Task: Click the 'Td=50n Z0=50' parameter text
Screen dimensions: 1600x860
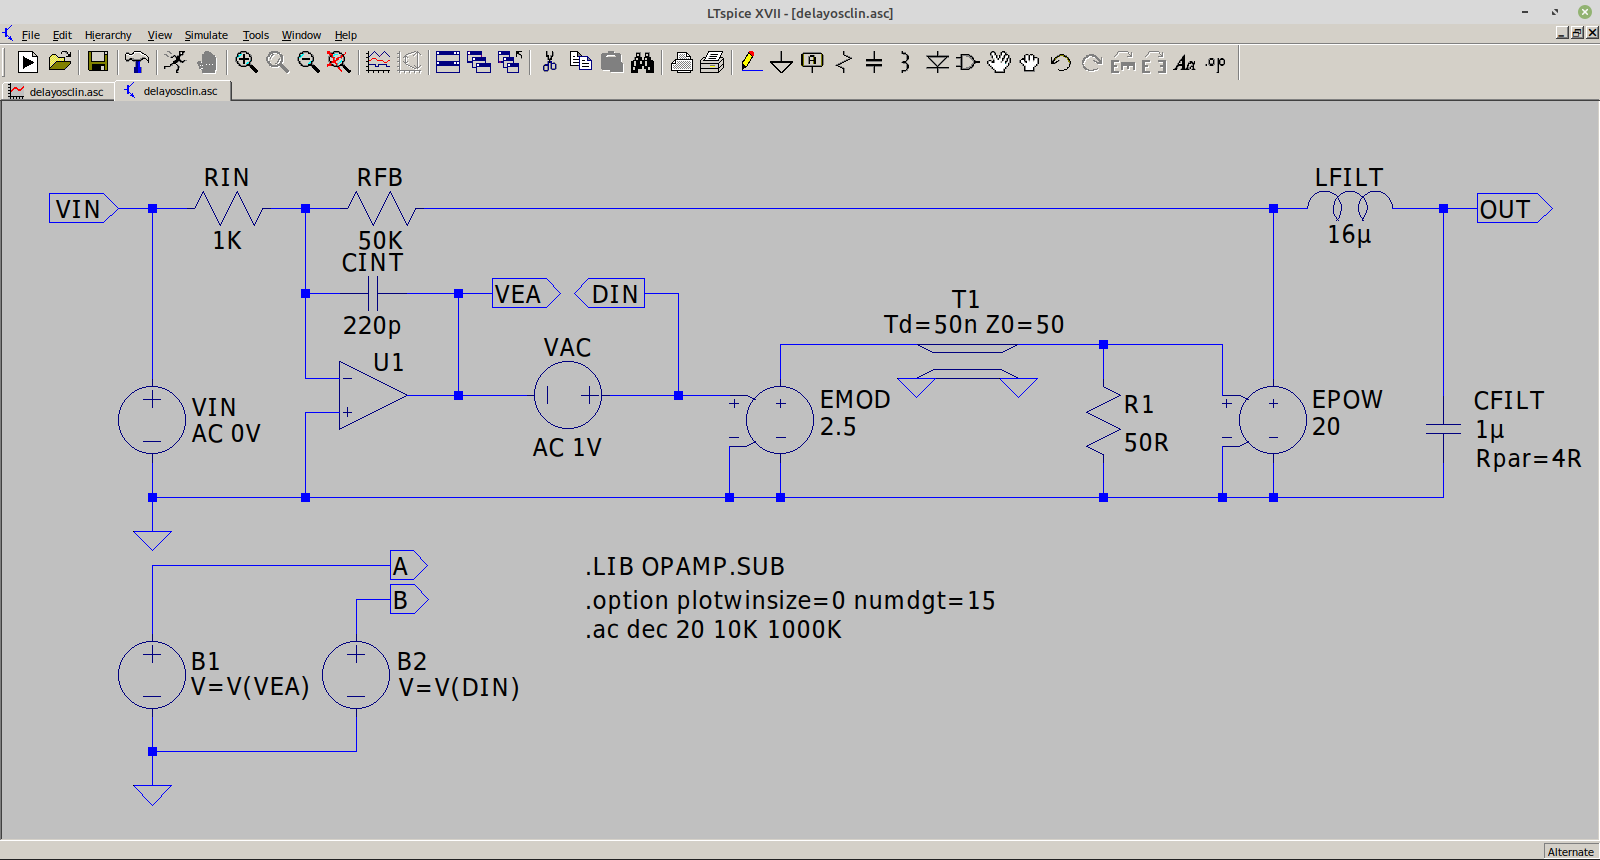Action: (974, 325)
